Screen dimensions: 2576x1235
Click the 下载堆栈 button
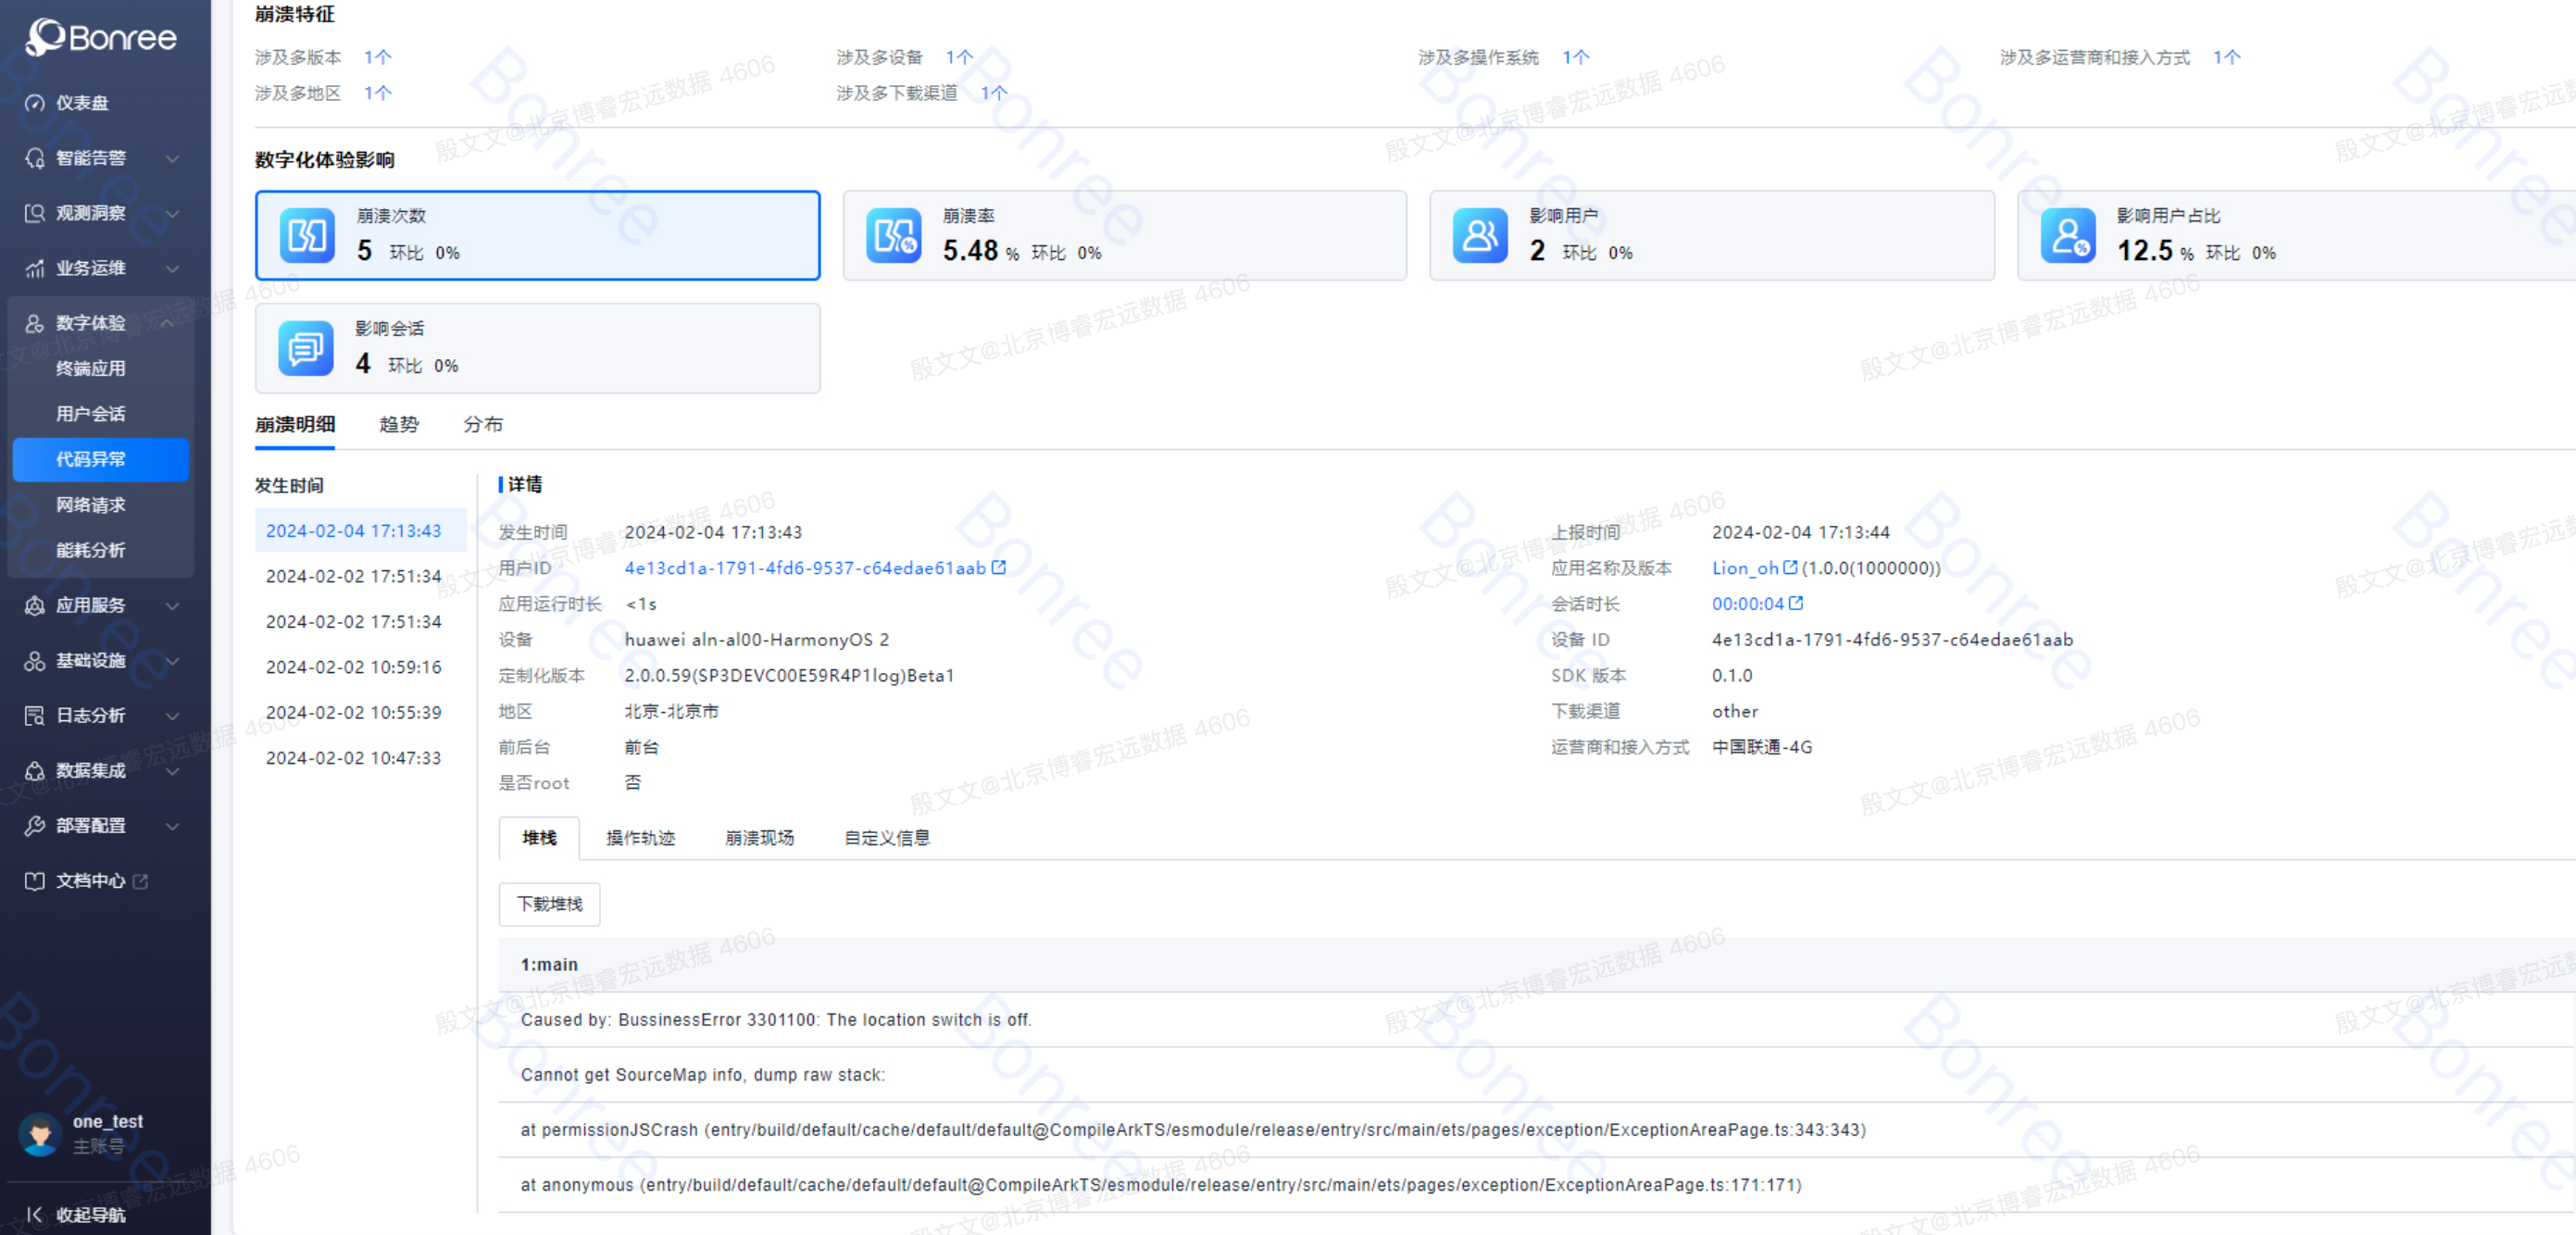pos(549,903)
